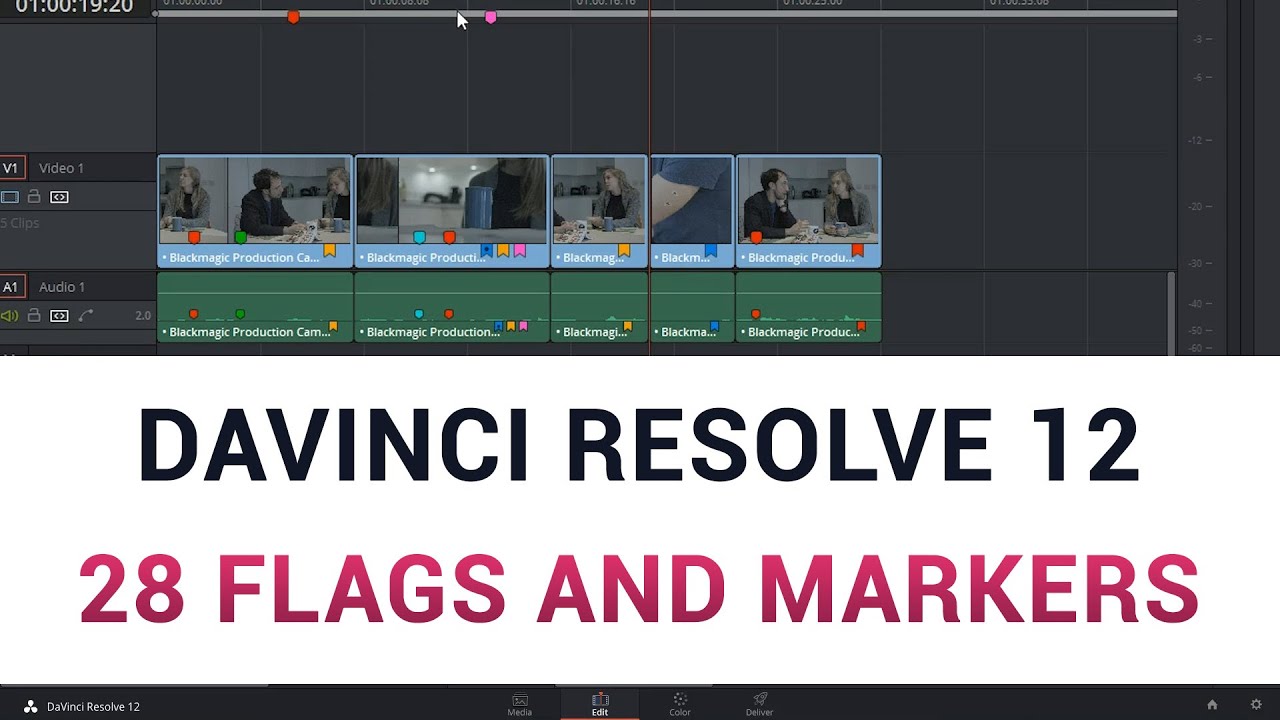Viewport: 1280px width, 720px height.
Task: Click the red marker on the timeline ruler
Action: 293,18
